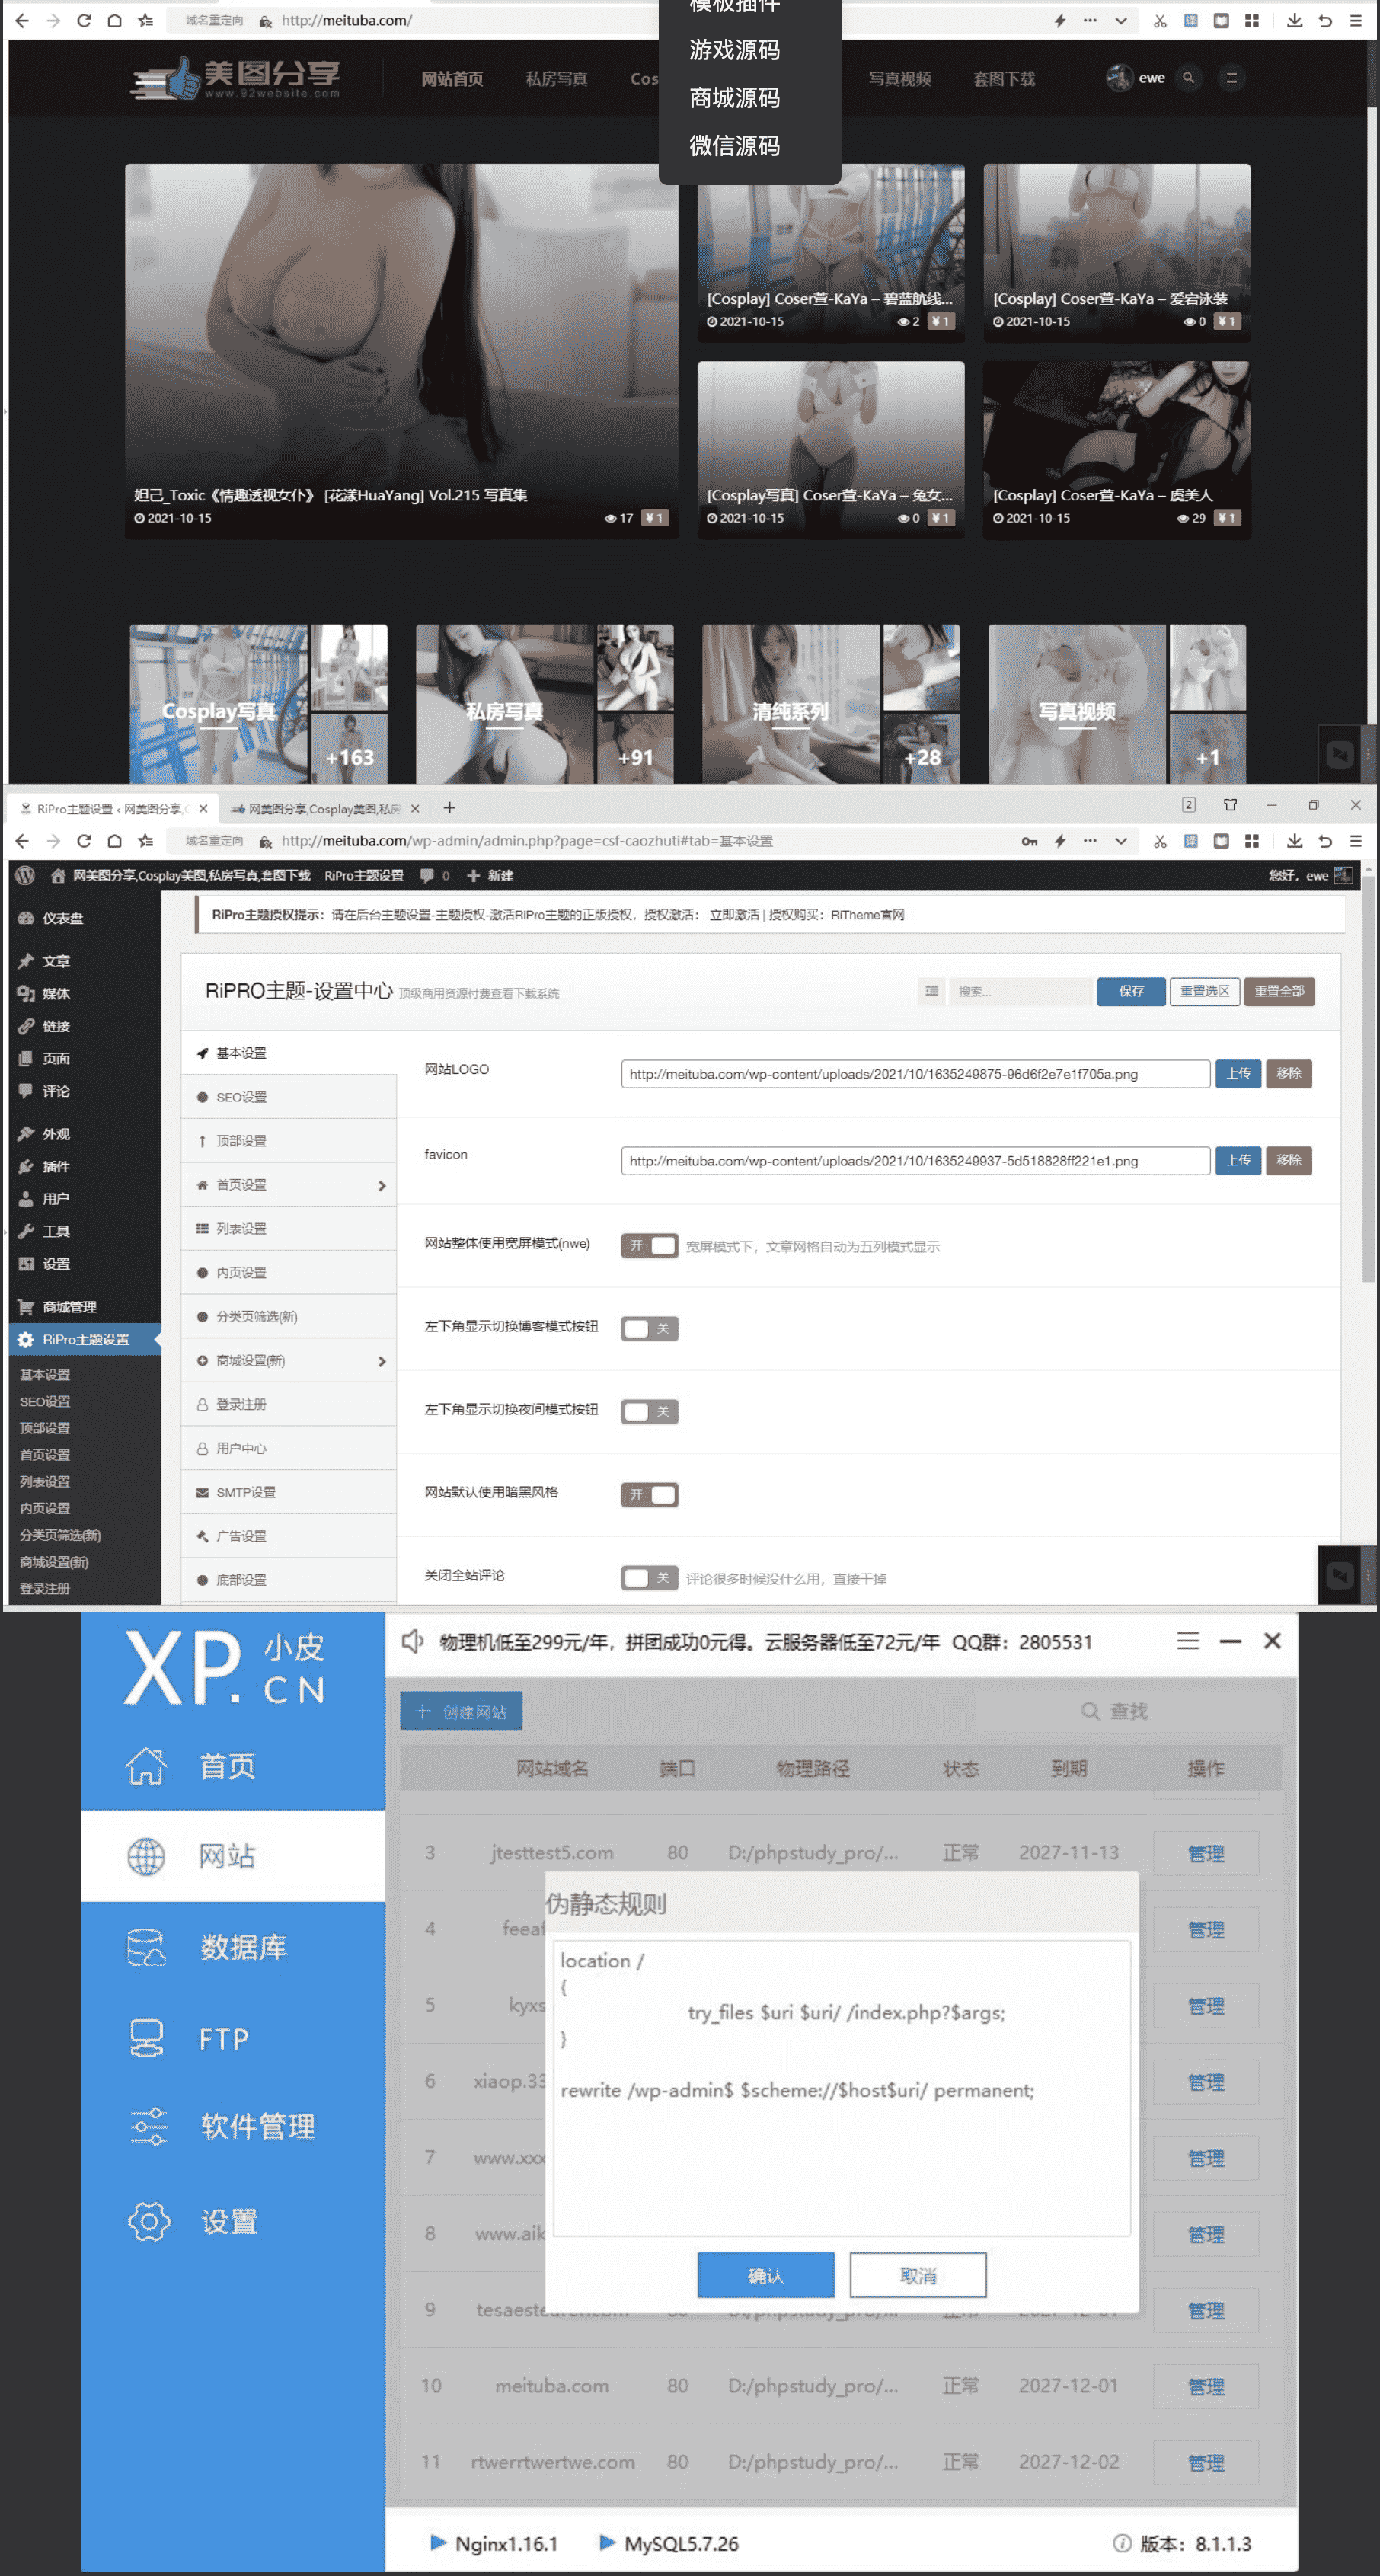This screenshot has width=1380, height=2576.
Task: Toggle 网站默认使用暗黑风格 switch
Action: click(x=649, y=1494)
